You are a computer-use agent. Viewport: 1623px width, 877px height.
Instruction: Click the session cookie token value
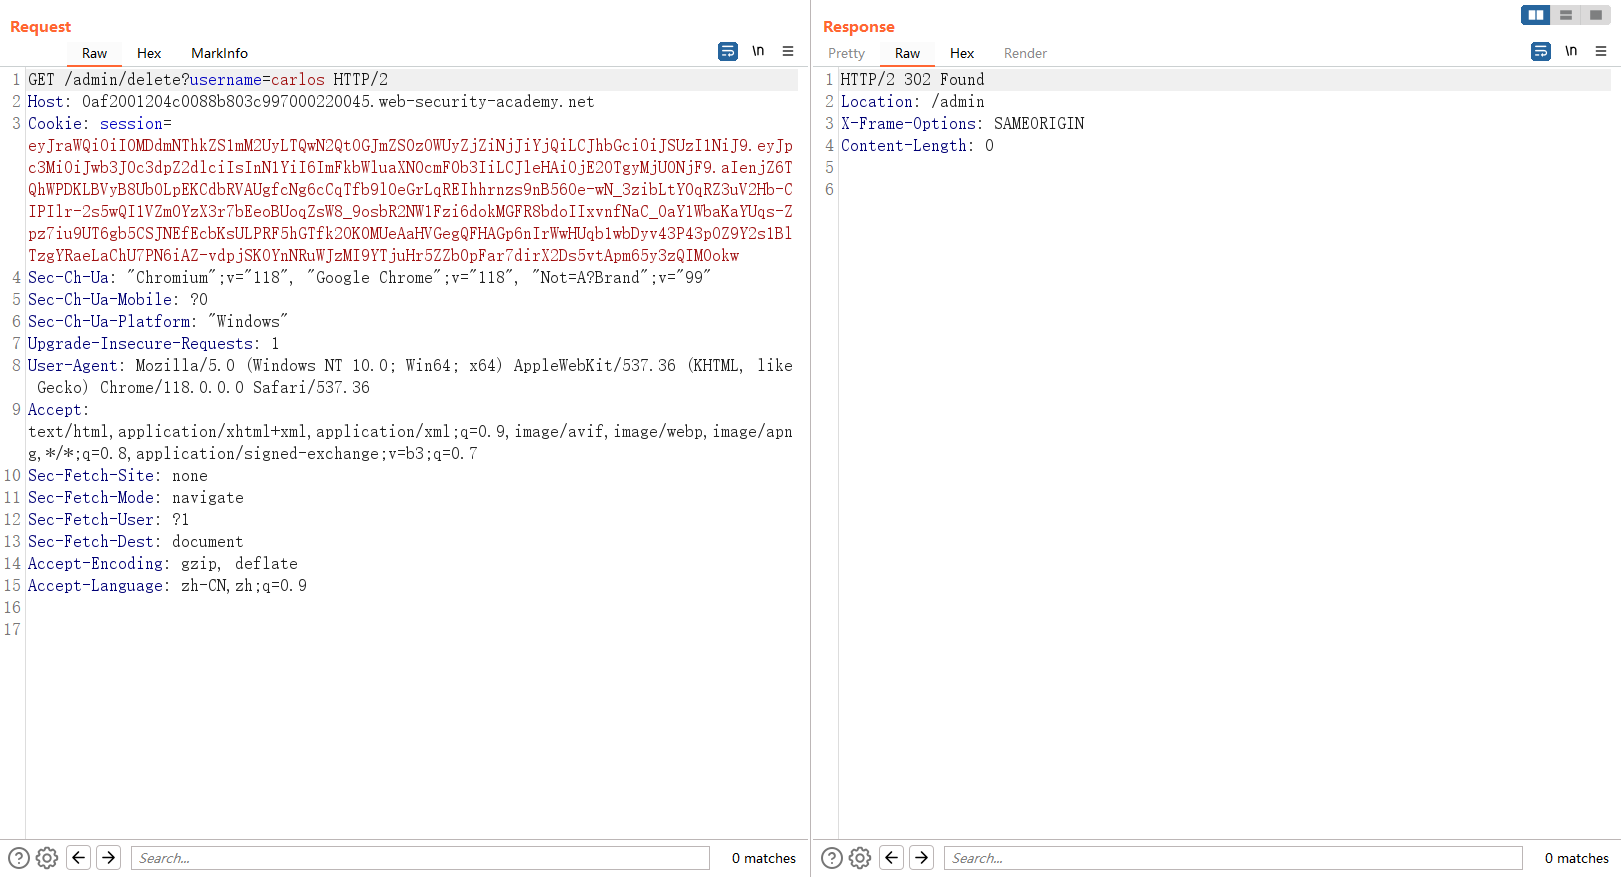[x=410, y=200]
